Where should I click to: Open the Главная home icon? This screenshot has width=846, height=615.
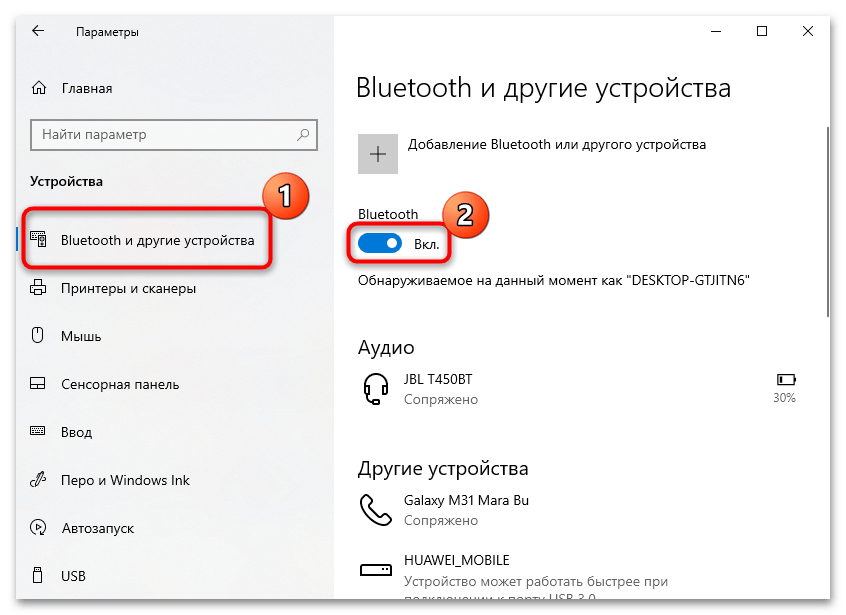pos(39,88)
